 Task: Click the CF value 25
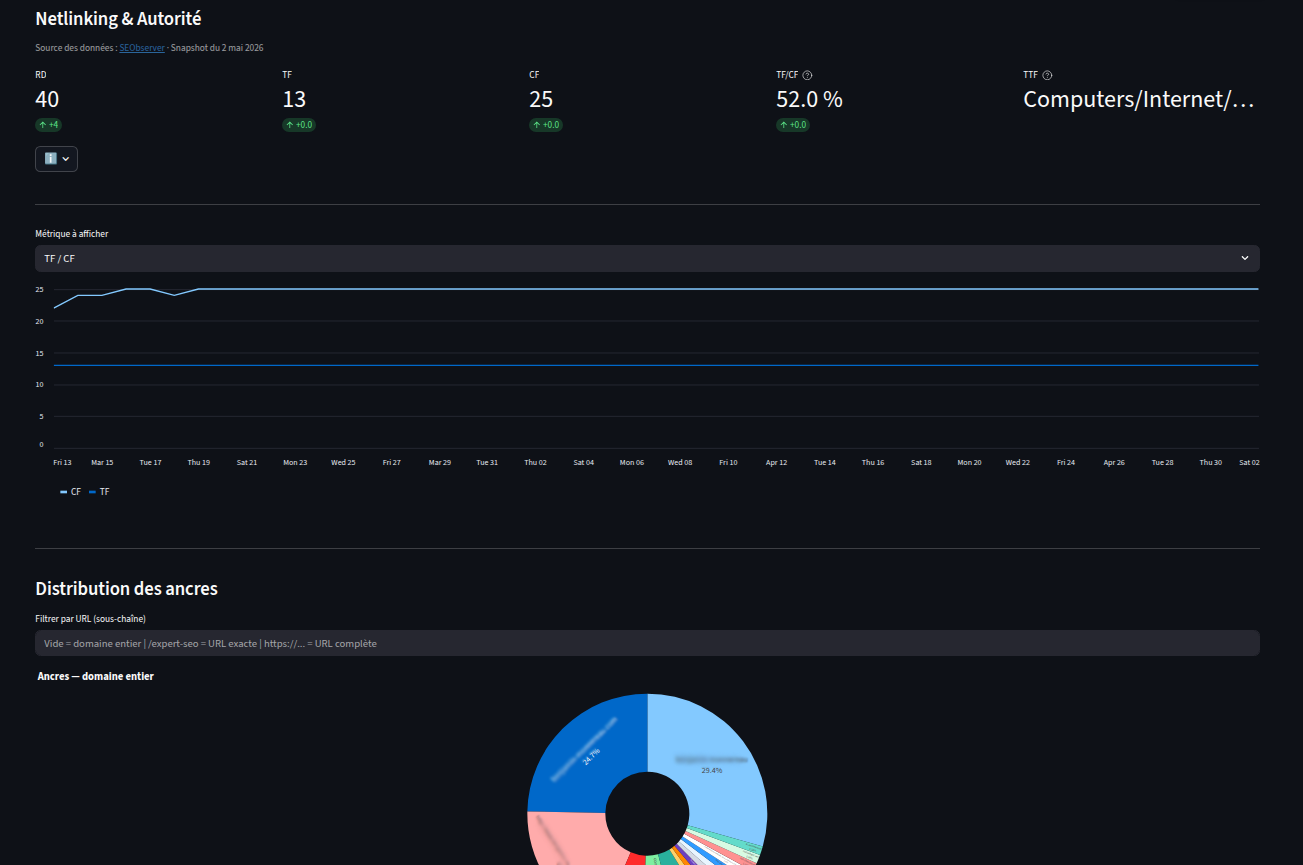(x=541, y=99)
